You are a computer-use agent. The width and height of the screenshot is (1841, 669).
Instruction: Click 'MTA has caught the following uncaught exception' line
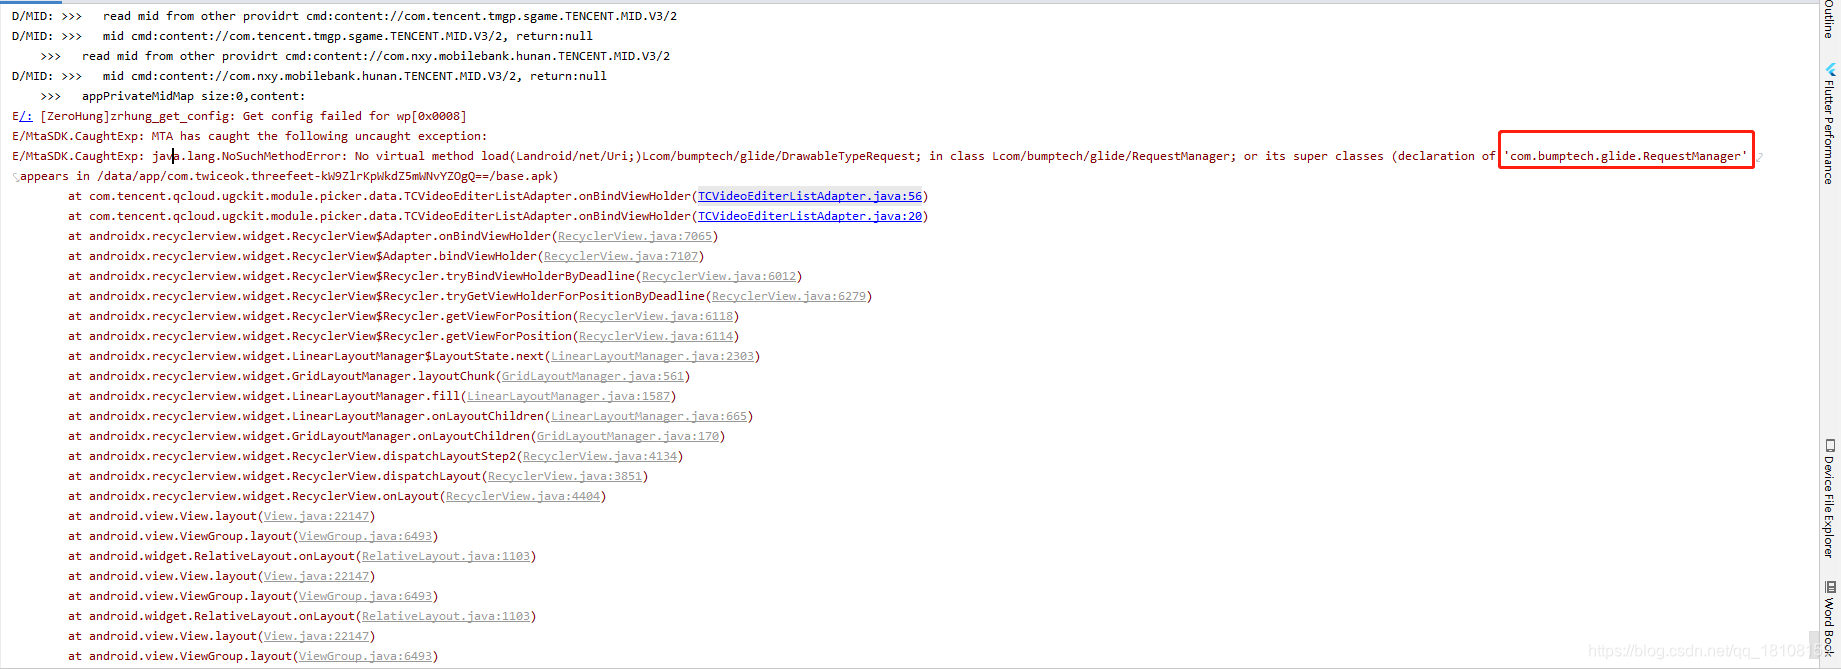319,136
